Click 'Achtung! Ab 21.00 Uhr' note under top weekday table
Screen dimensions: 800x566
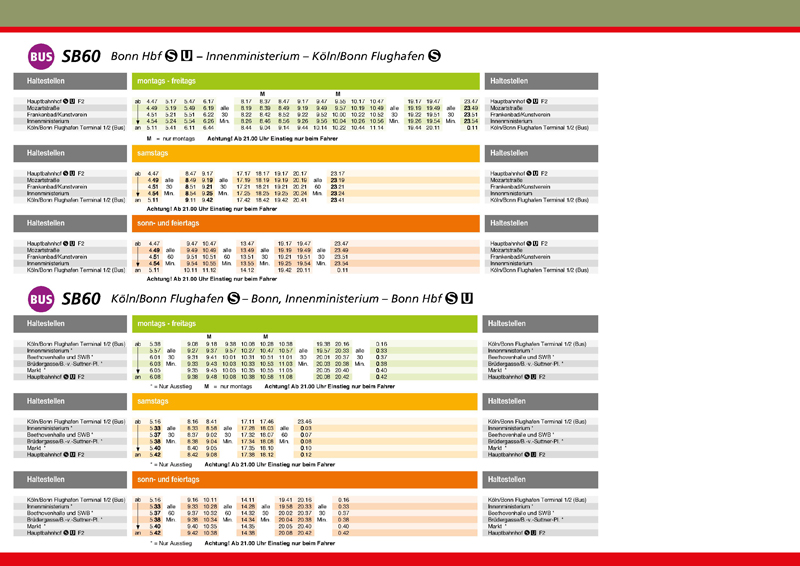(x=258, y=137)
